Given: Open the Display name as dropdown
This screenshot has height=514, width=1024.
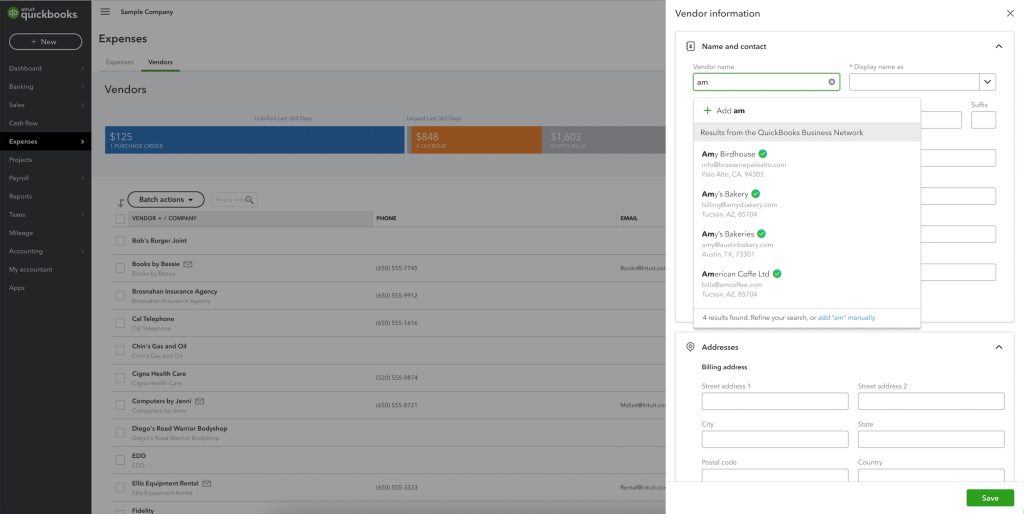Looking at the screenshot, I should 987,82.
